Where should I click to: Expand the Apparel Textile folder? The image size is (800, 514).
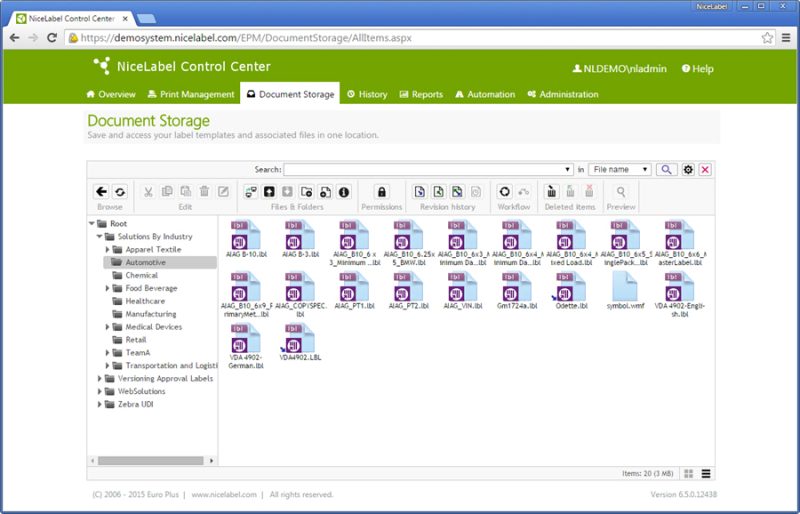click(107, 250)
